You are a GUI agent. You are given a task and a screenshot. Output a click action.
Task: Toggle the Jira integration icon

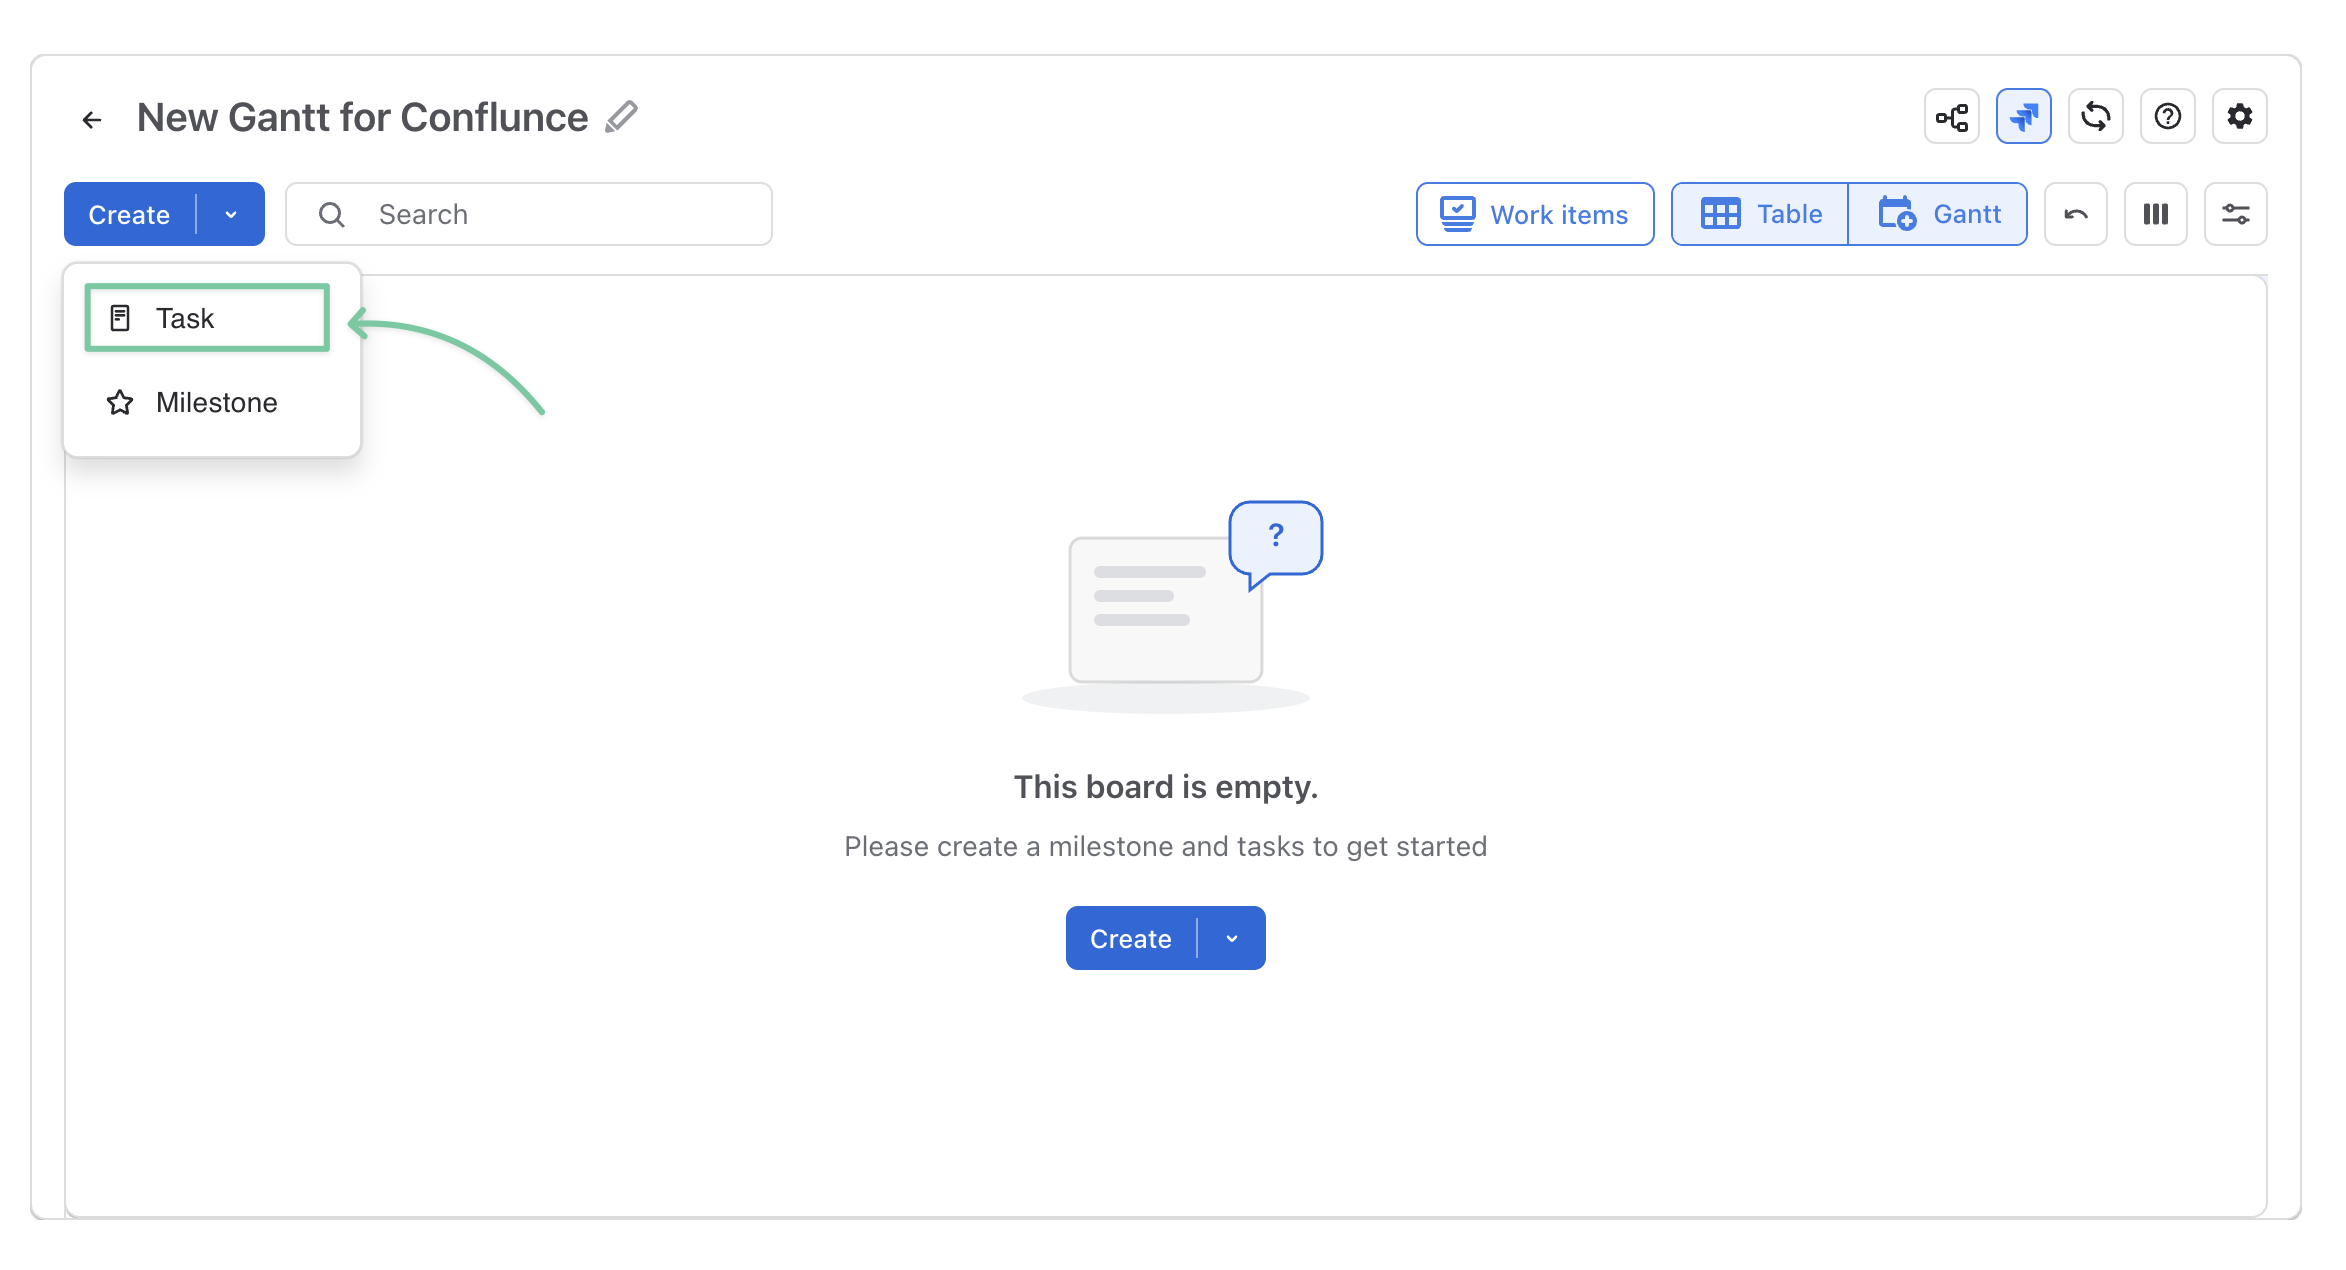click(2023, 117)
